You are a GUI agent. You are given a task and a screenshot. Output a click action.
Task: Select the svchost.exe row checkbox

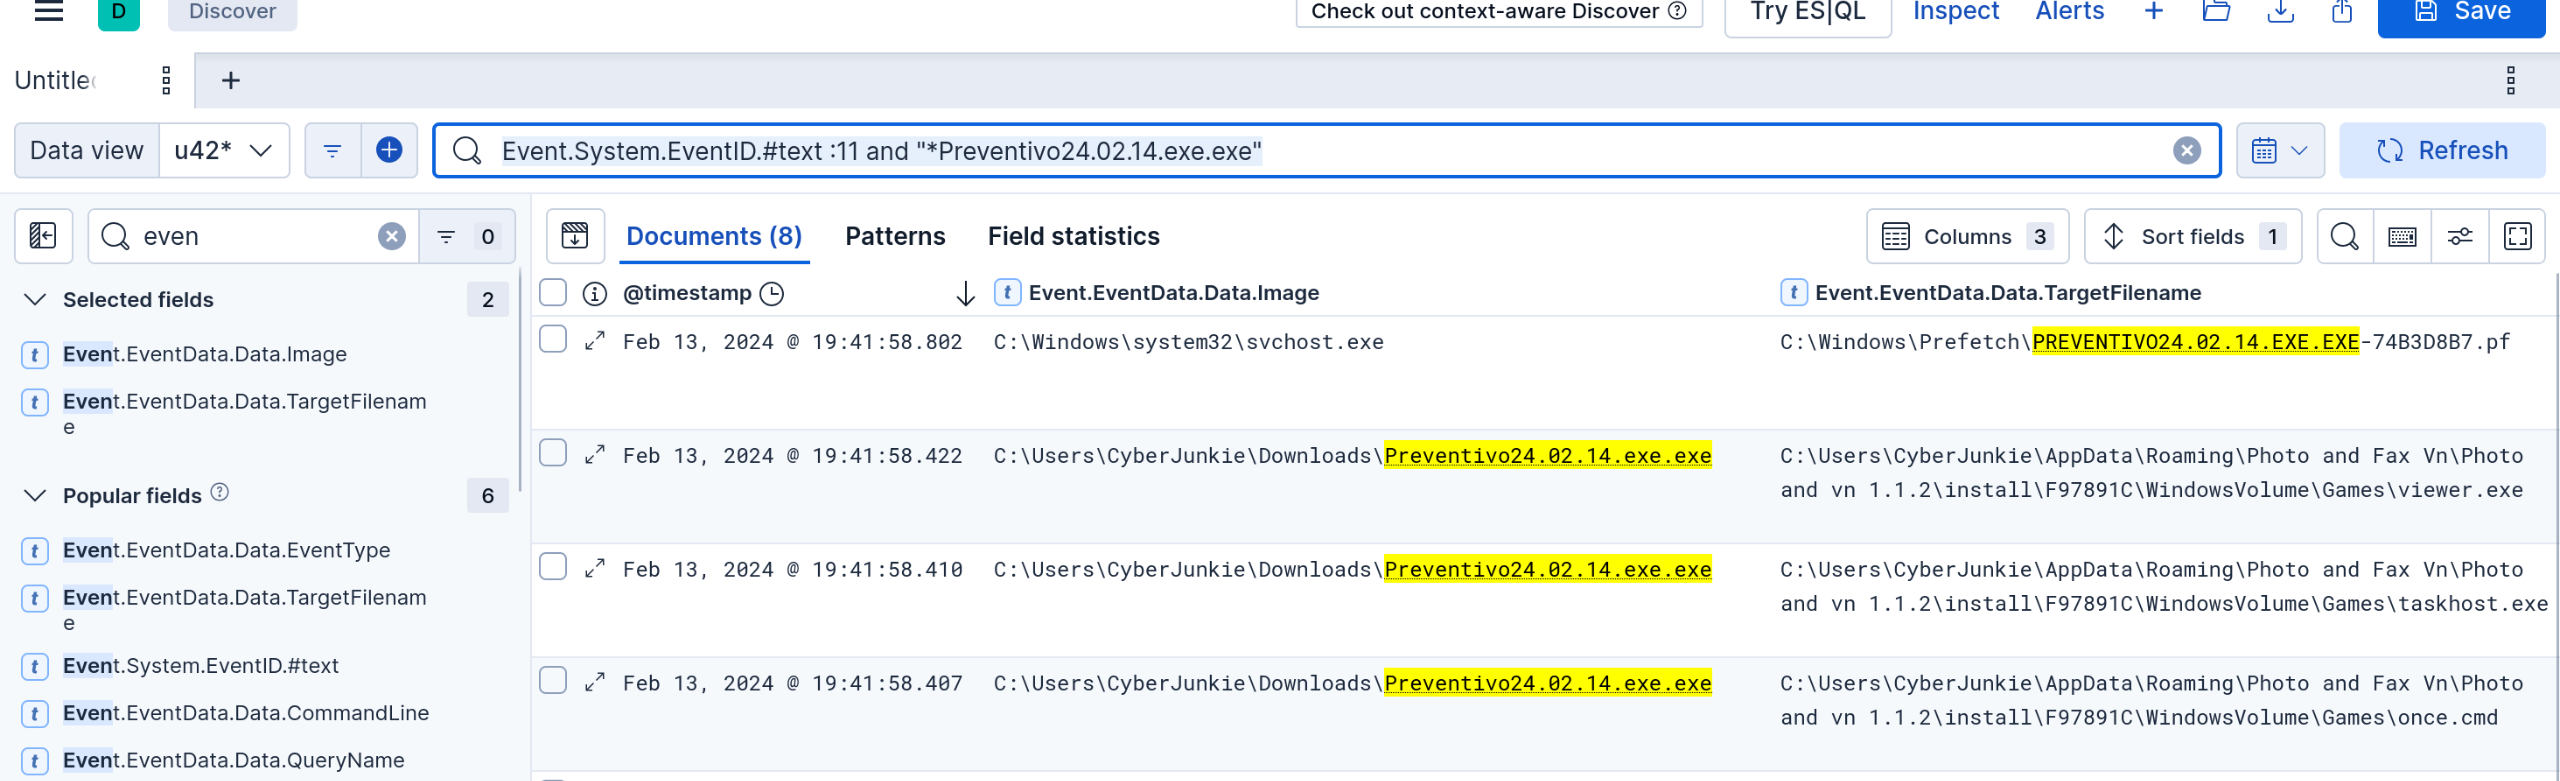pos(553,340)
